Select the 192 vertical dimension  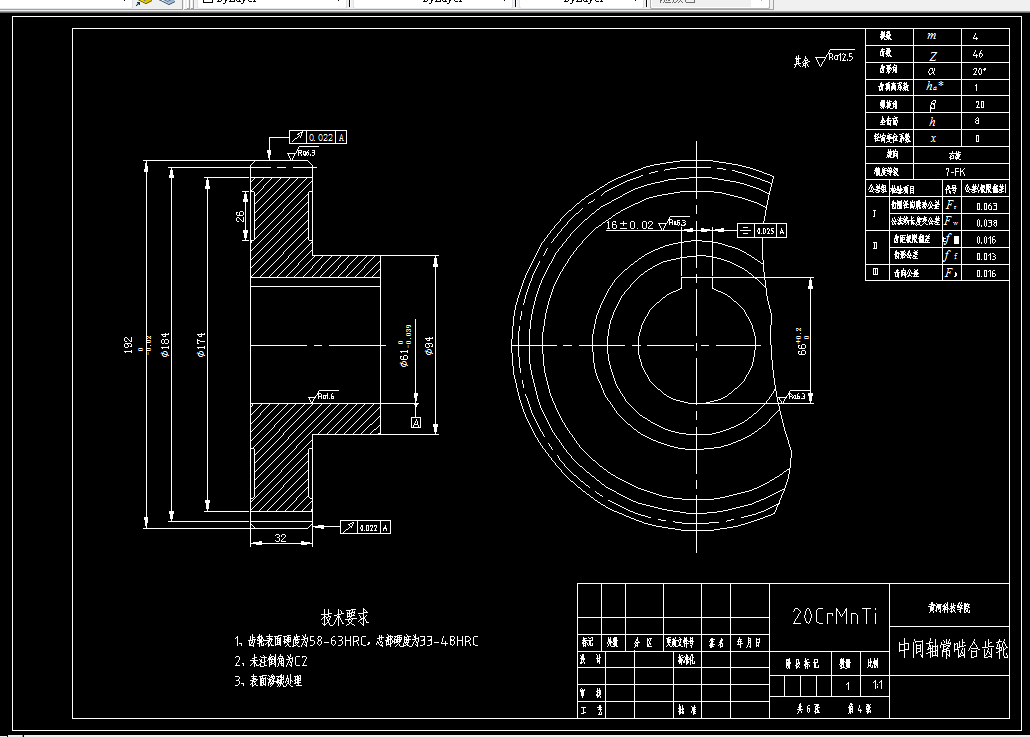pyautogui.click(x=129, y=345)
